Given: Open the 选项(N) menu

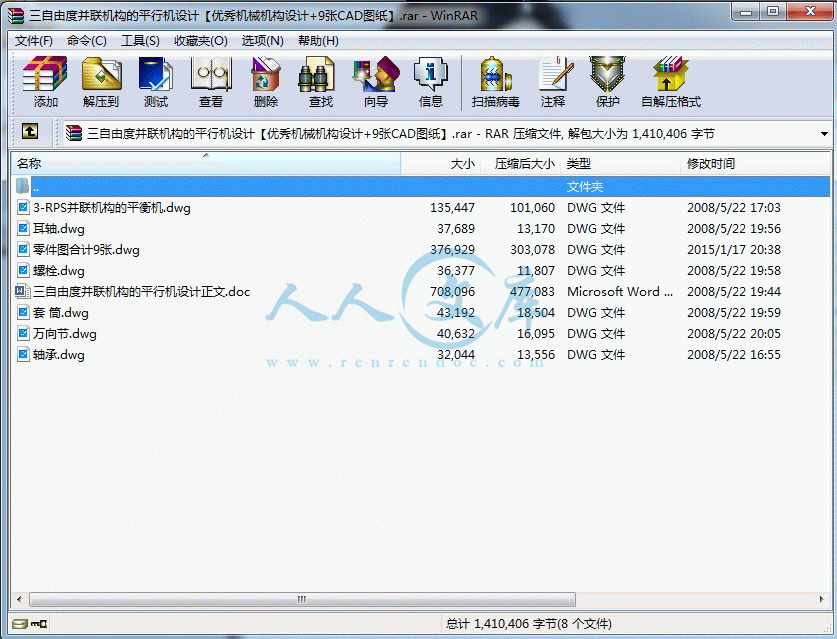Looking at the screenshot, I should [262, 41].
